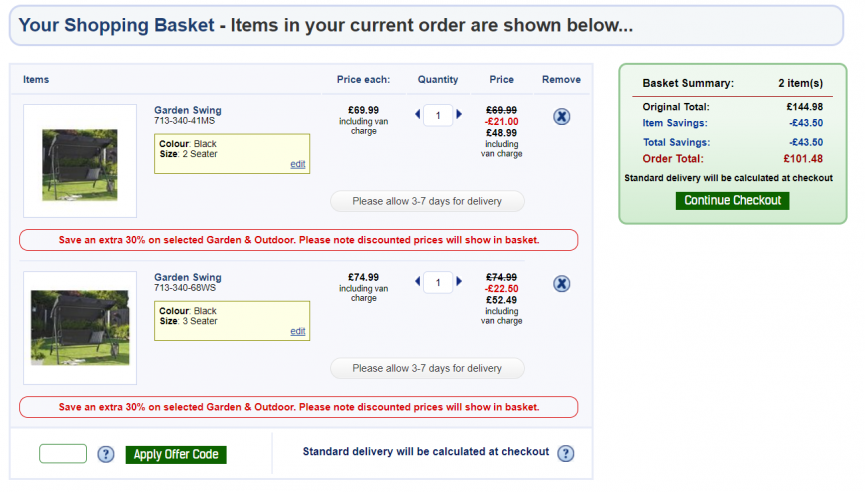Viewport: 865px width, 492px height.
Task: Edit options for the 2 Seater swing
Action: (297, 164)
